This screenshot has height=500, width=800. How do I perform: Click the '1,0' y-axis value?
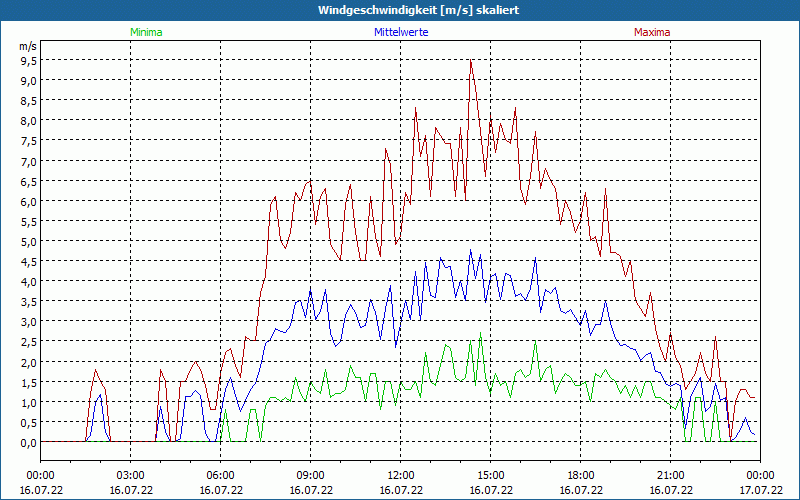pyautogui.click(x=29, y=402)
